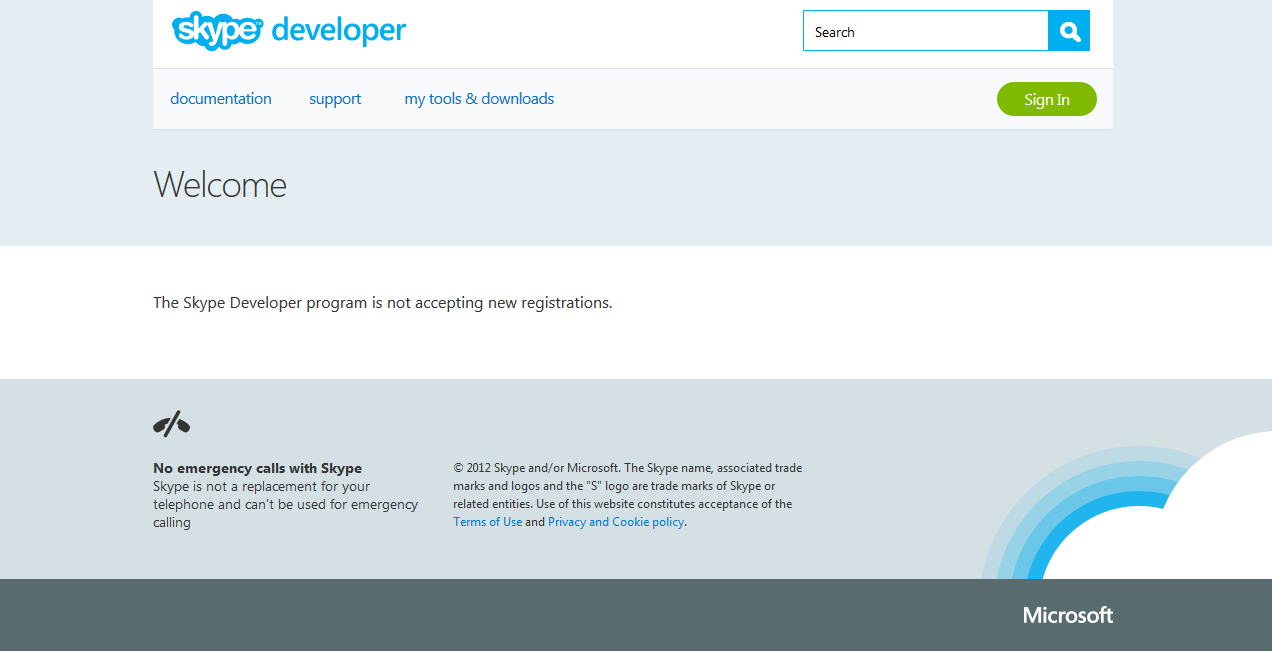Open the support menu item
The height and width of the screenshot is (651, 1272).
335,99
